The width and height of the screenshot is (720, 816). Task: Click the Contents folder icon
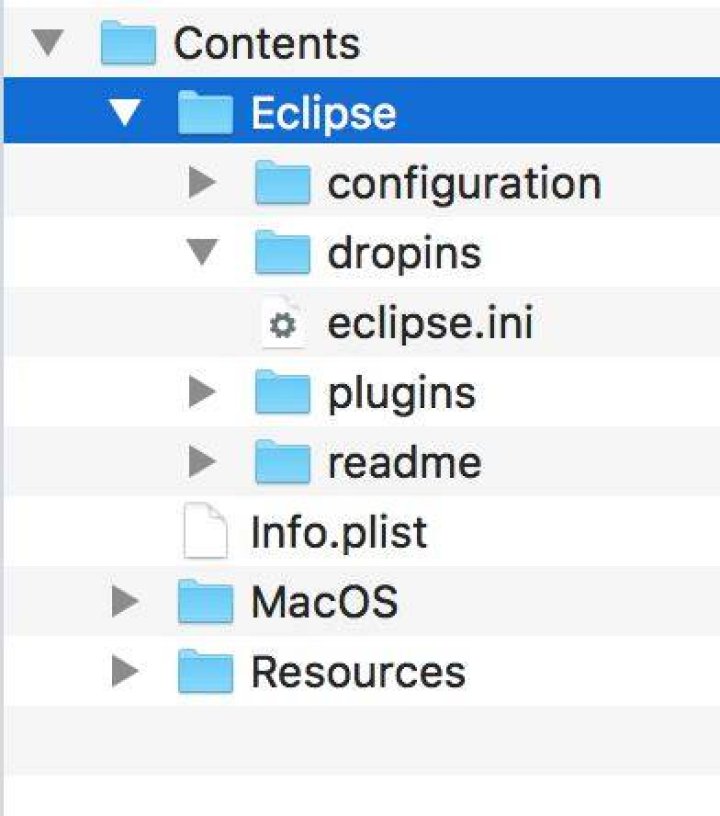(x=128, y=42)
